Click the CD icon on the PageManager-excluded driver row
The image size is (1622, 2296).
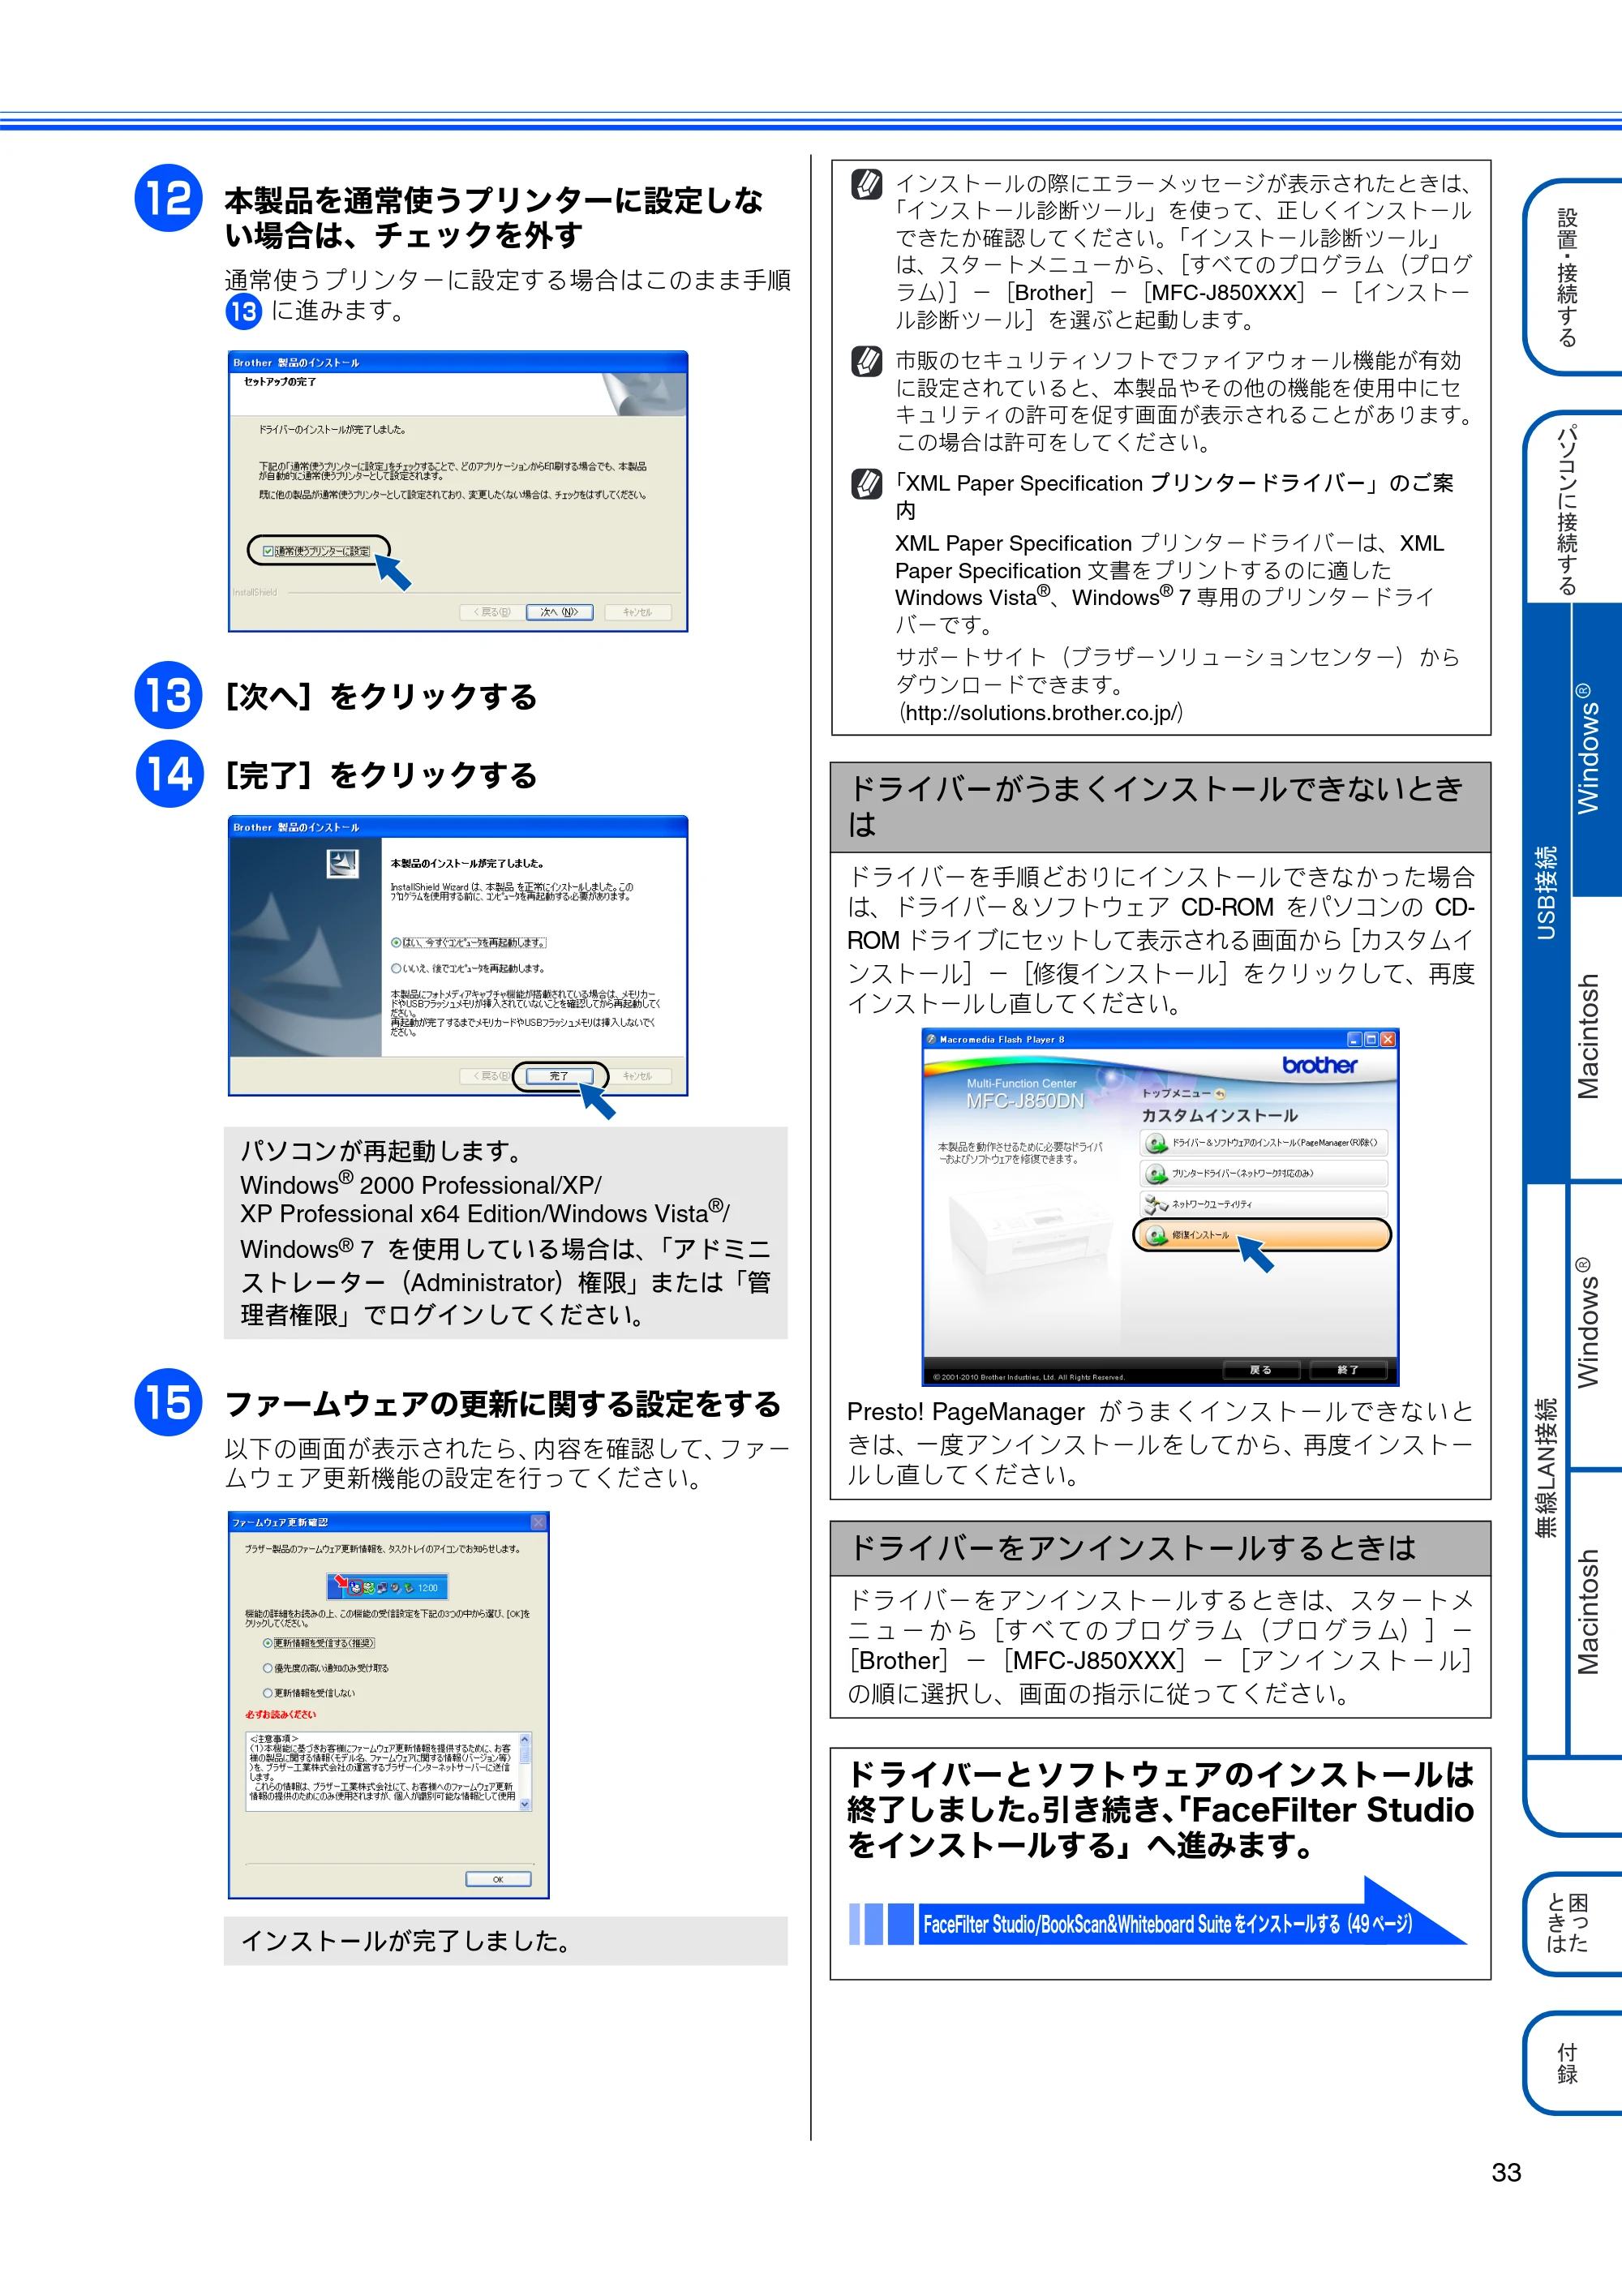coord(1157,1142)
